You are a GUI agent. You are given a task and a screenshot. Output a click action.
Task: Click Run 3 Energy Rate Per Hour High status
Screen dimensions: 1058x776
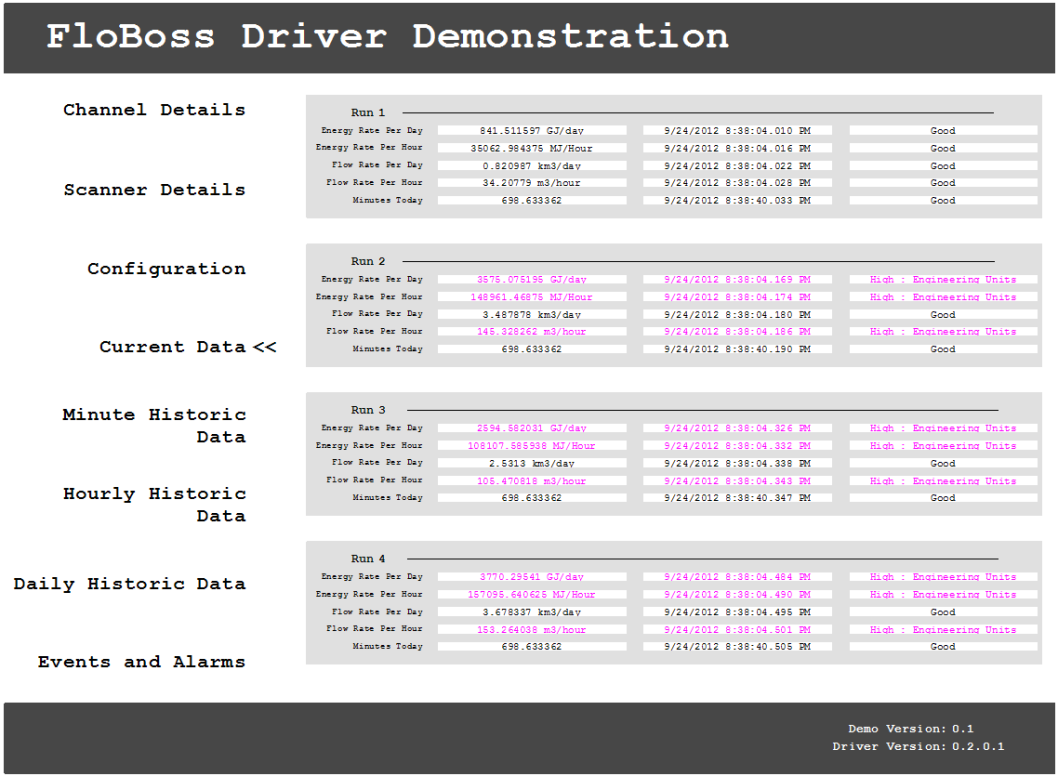(943, 446)
